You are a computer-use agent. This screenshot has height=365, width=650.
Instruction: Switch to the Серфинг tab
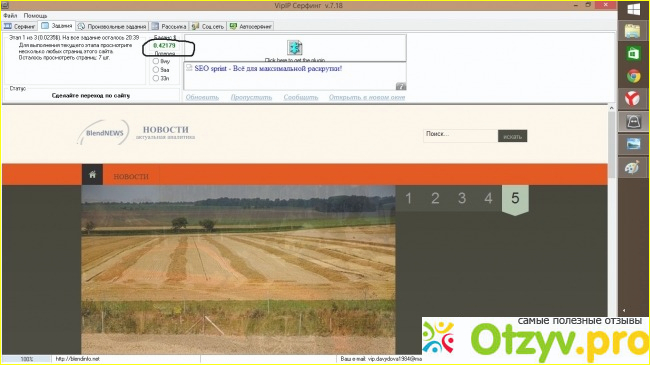(19, 26)
